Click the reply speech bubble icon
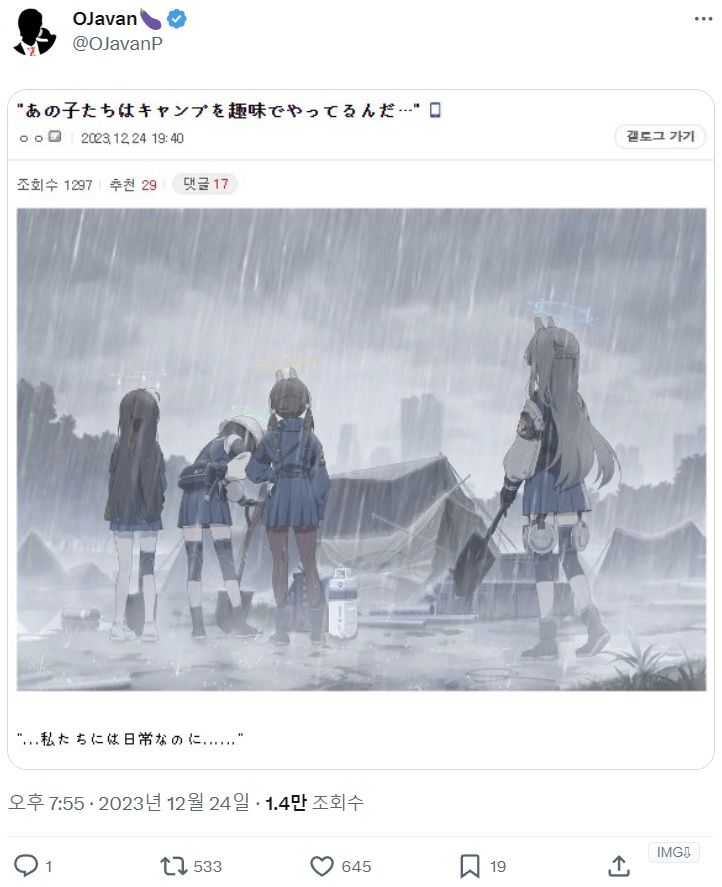722x887 pixels. [25, 866]
